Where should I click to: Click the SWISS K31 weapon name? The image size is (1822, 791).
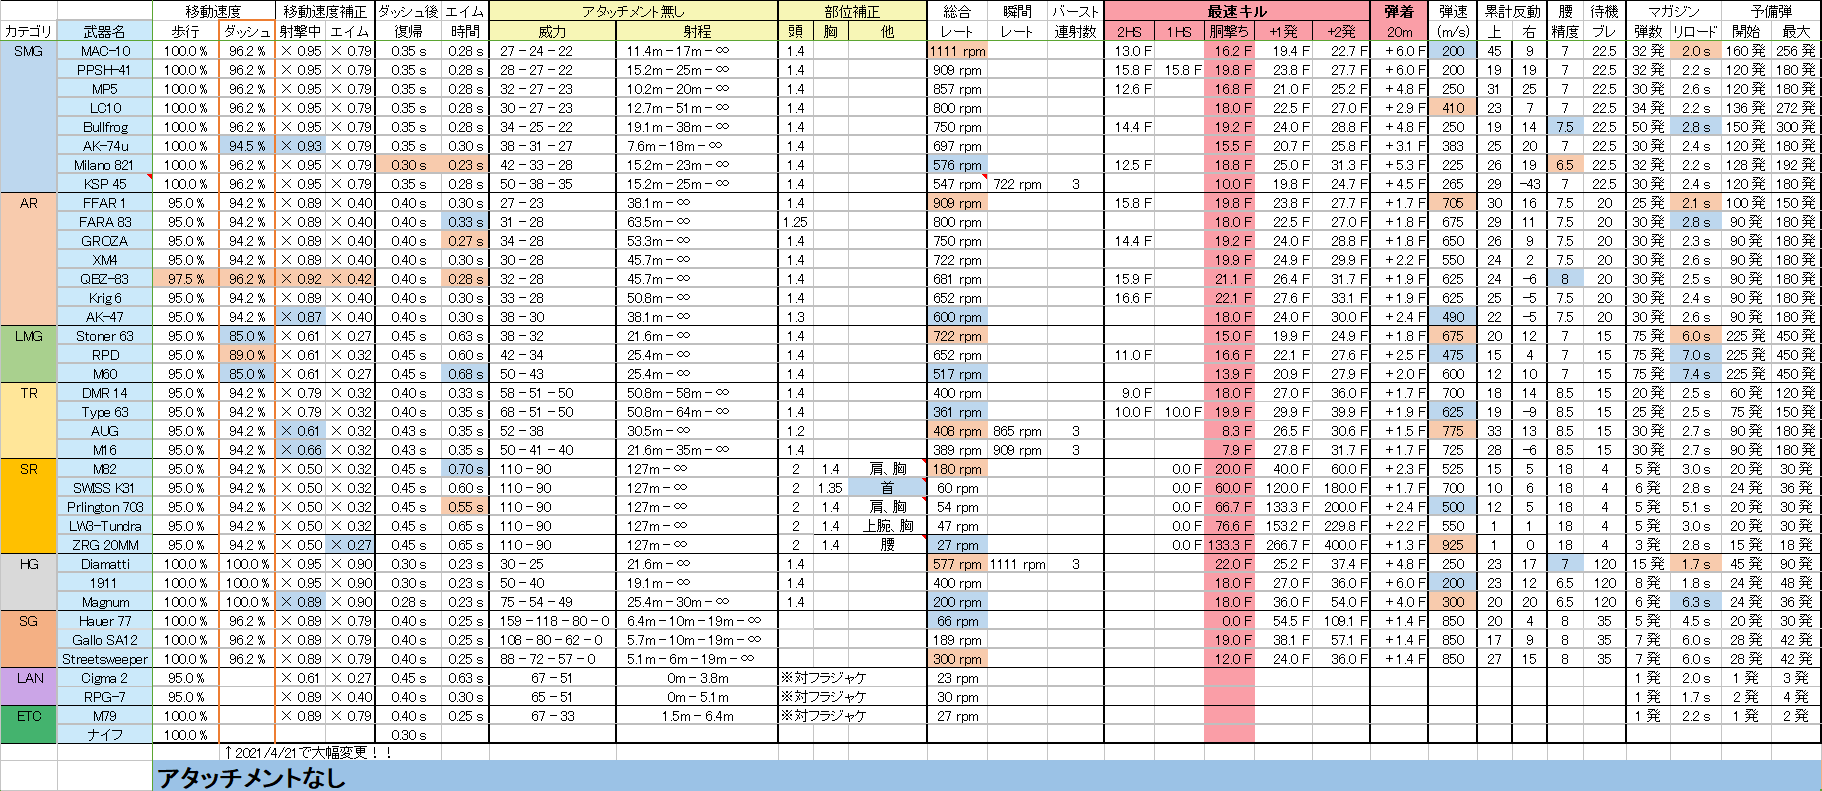105,488
